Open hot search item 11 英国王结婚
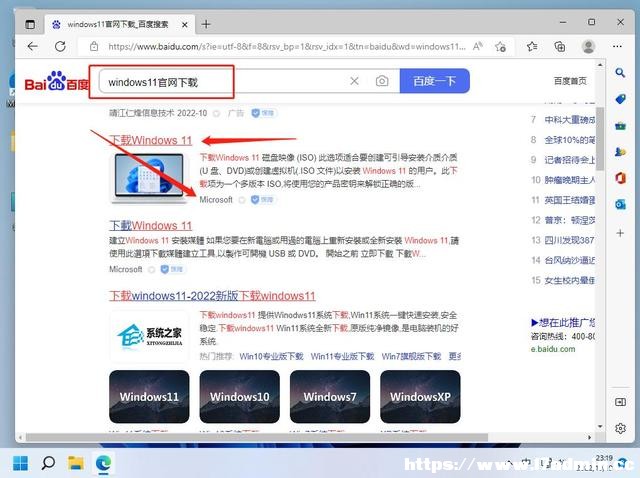Screen dimensions: 640x478 tap(569, 200)
